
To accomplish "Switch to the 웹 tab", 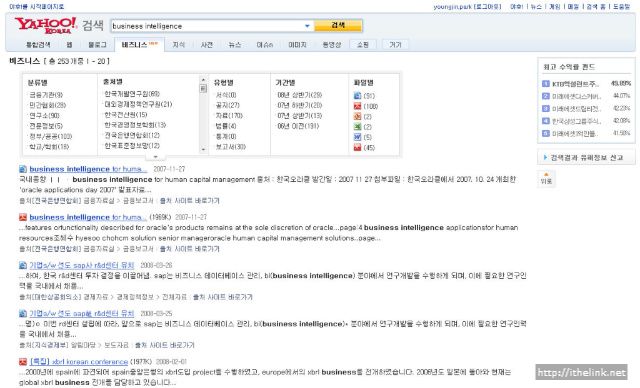I will (x=69, y=45).
